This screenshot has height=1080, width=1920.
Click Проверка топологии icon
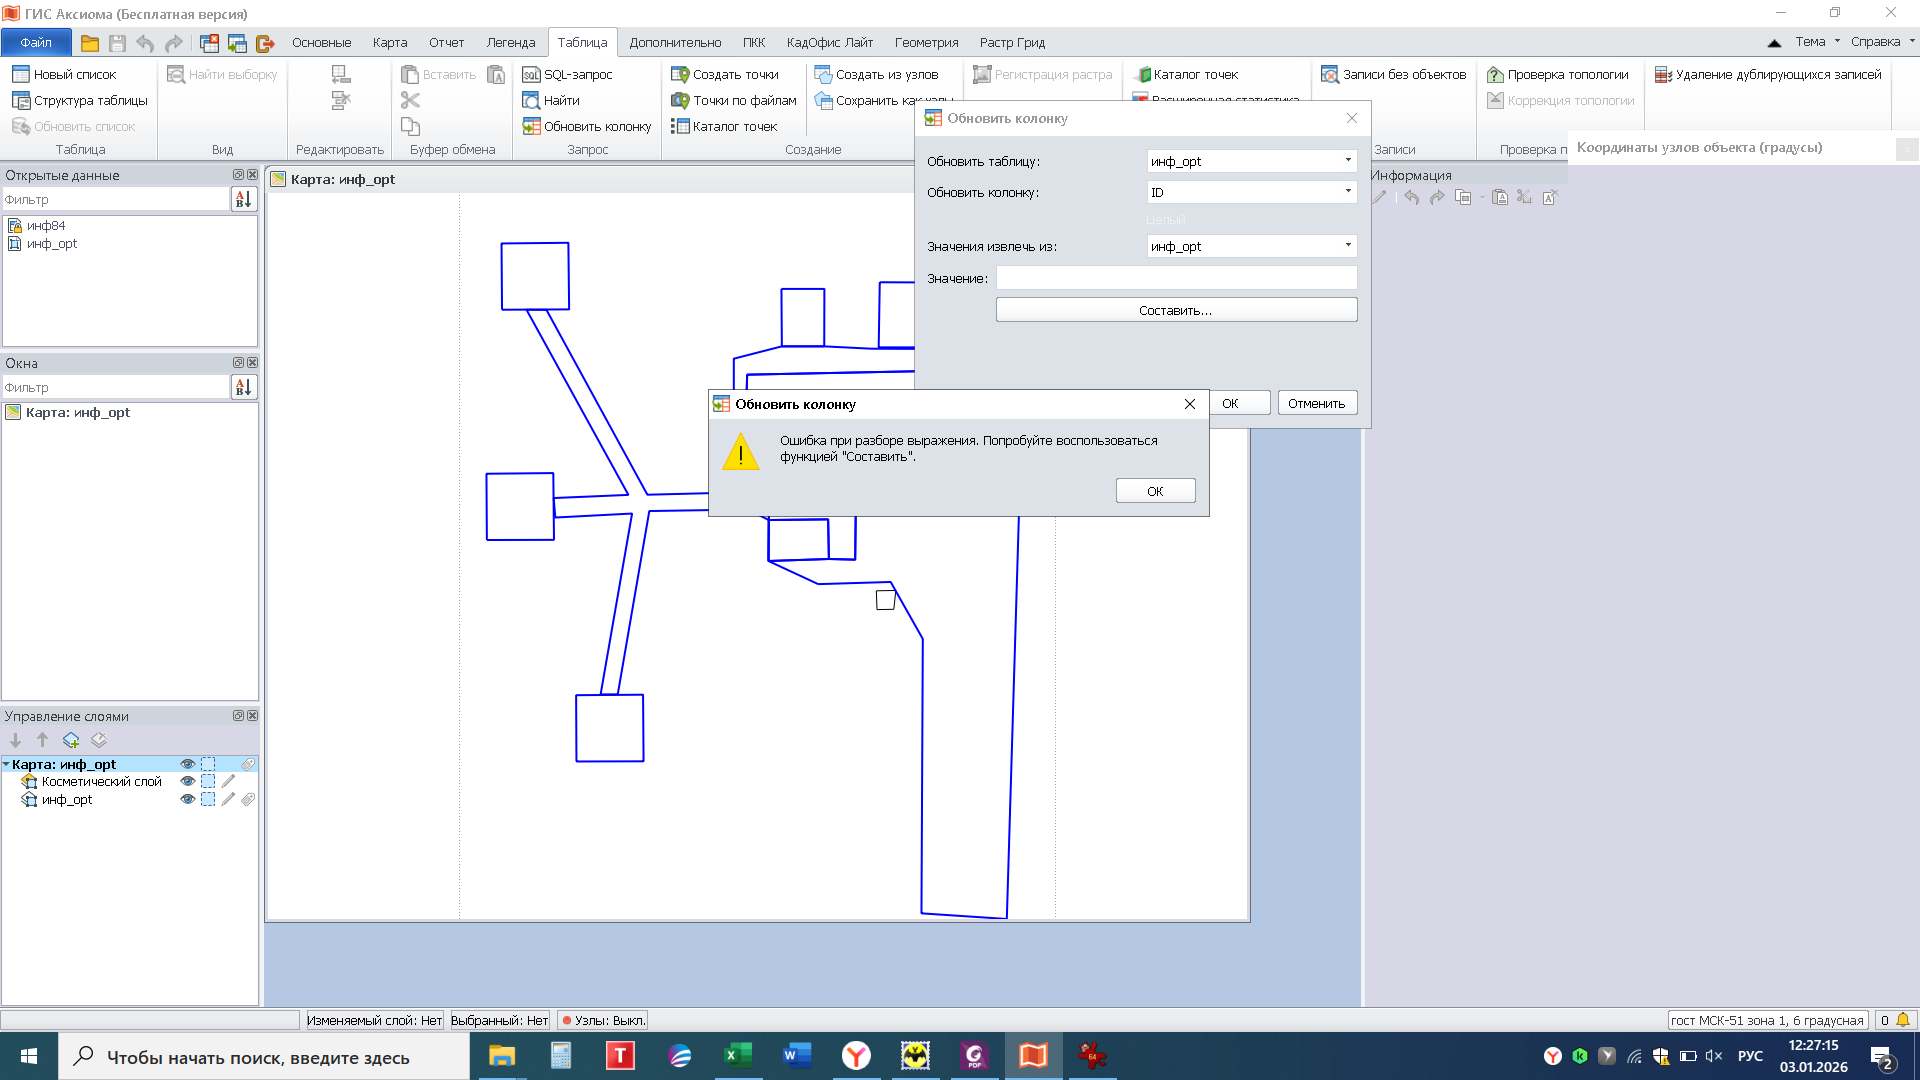point(1495,75)
